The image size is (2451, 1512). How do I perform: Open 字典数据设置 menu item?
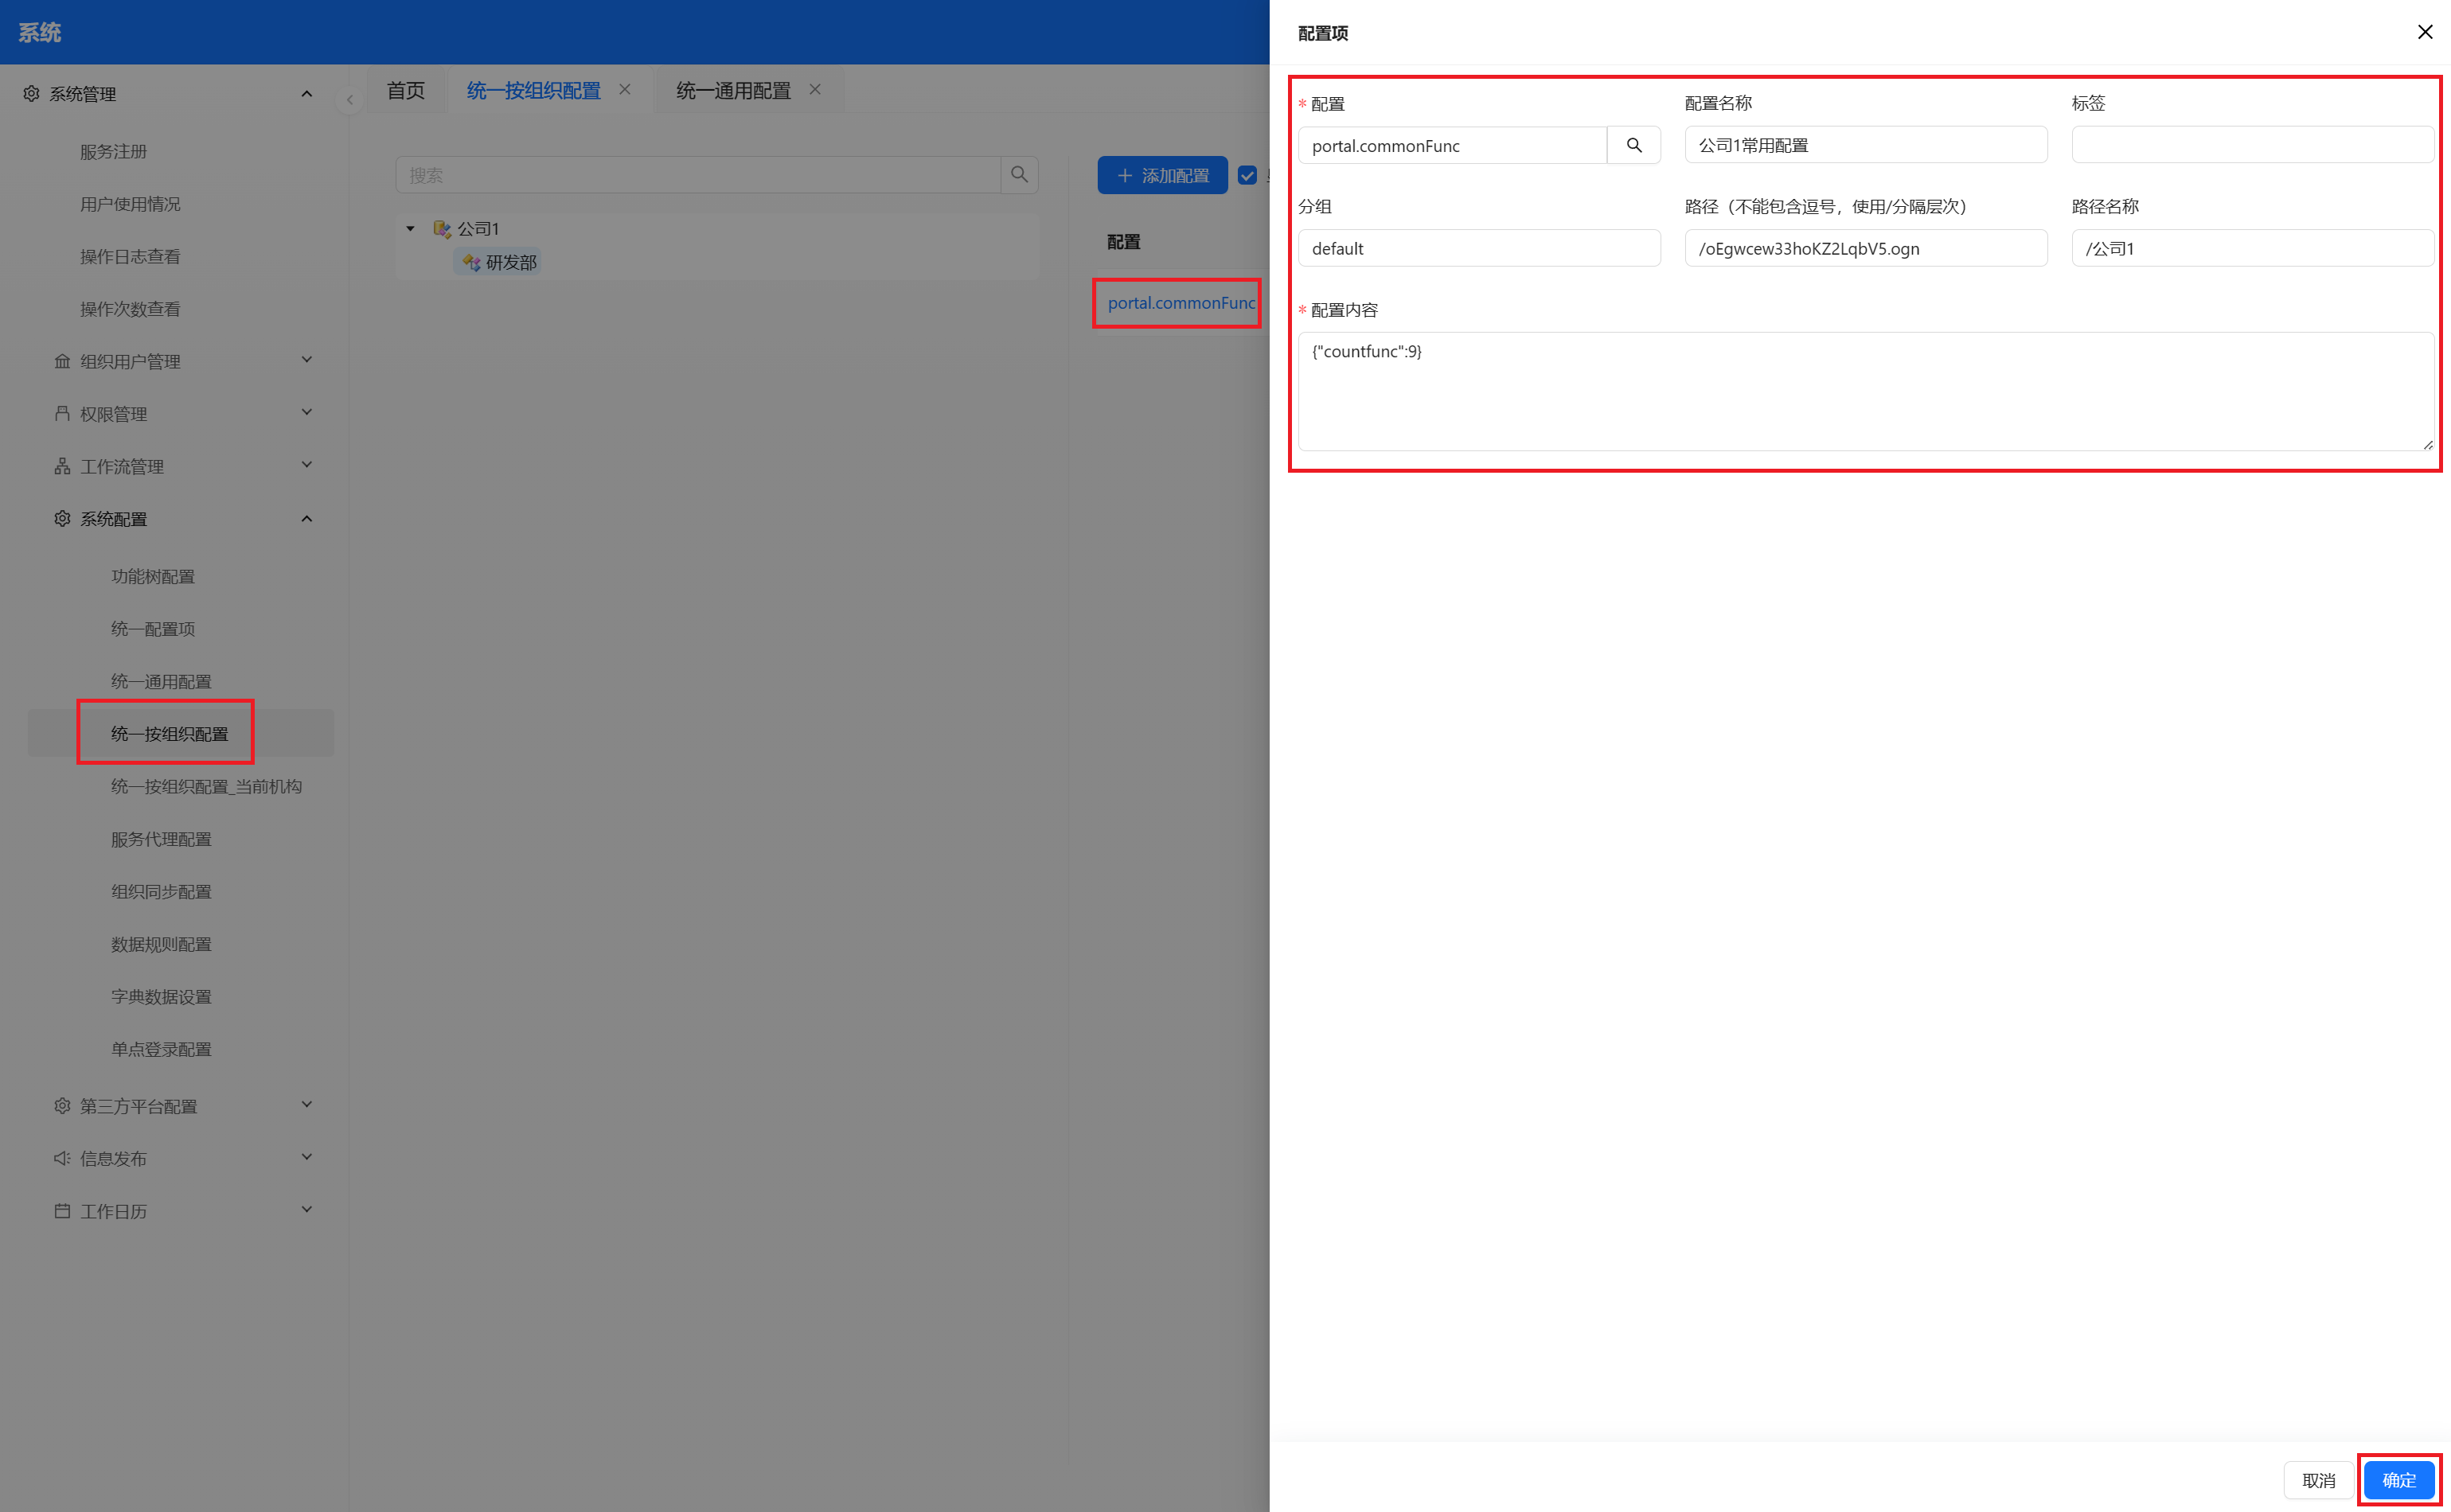coord(161,996)
